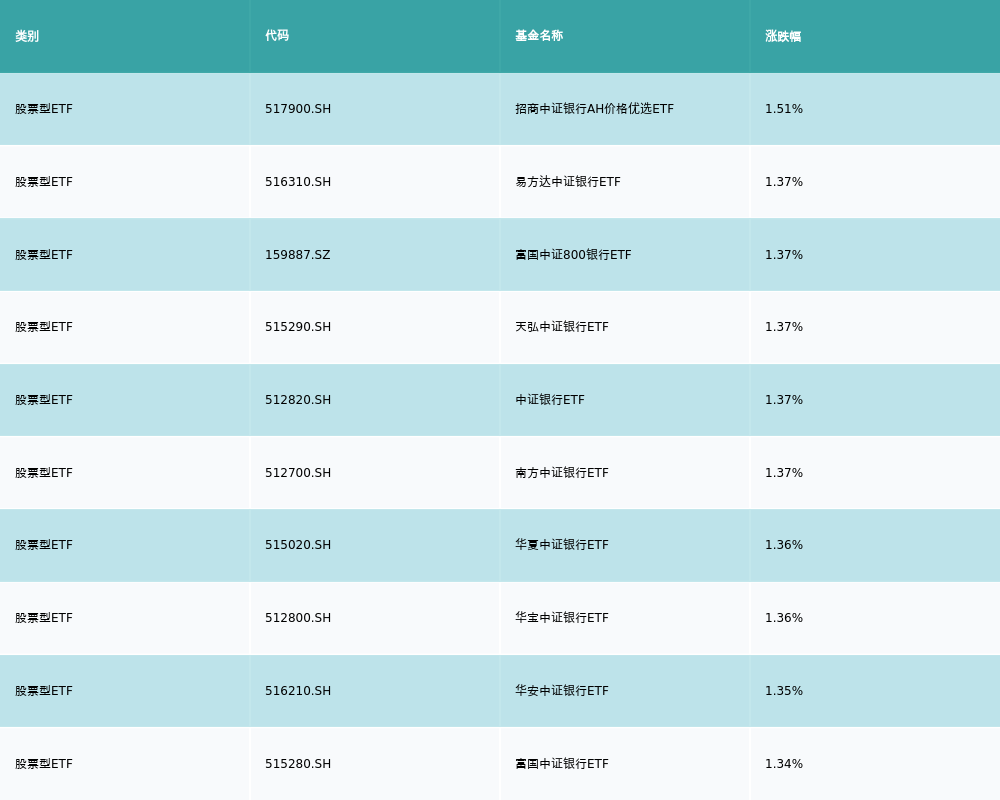Click fund name 南方中证银行ETF
1000x800 pixels.
coord(562,473)
